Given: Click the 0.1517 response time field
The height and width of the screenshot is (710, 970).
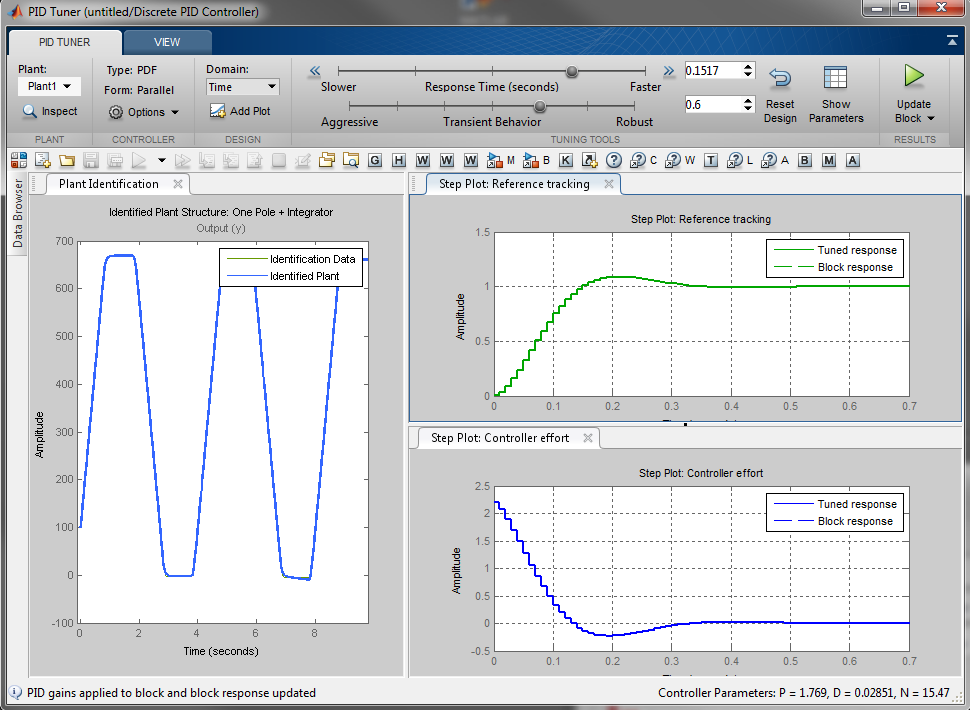Looking at the screenshot, I should (x=711, y=71).
